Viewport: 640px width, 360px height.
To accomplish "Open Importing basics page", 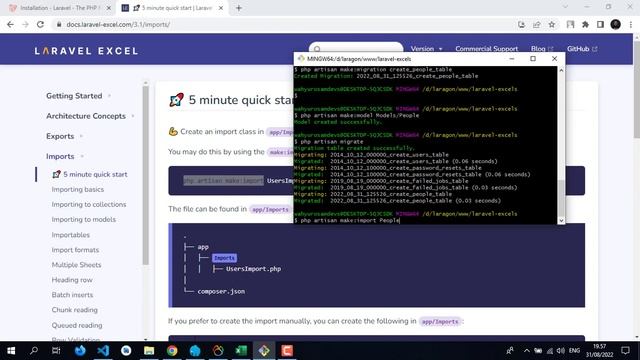I will [x=78, y=189].
